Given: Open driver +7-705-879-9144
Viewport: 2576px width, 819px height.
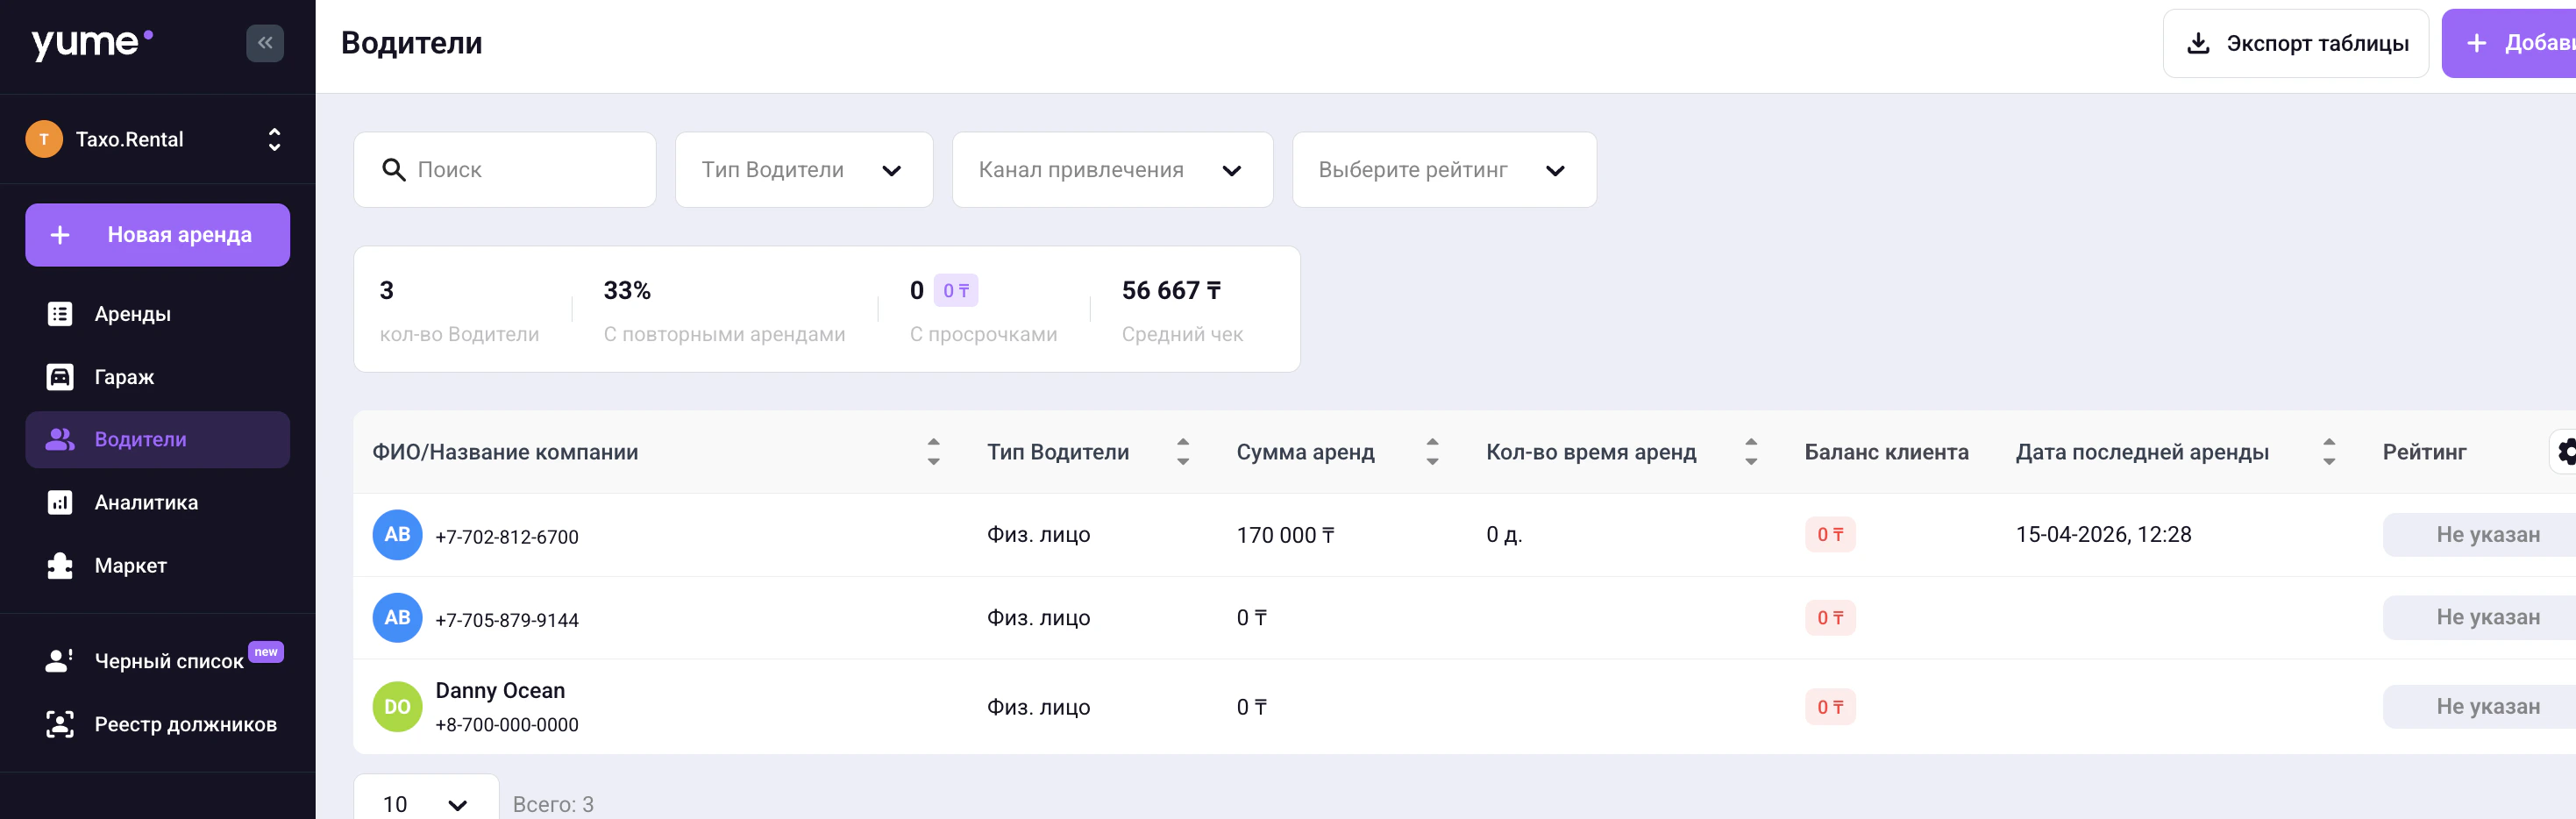Looking at the screenshot, I should pyautogui.click(x=507, y=620).
